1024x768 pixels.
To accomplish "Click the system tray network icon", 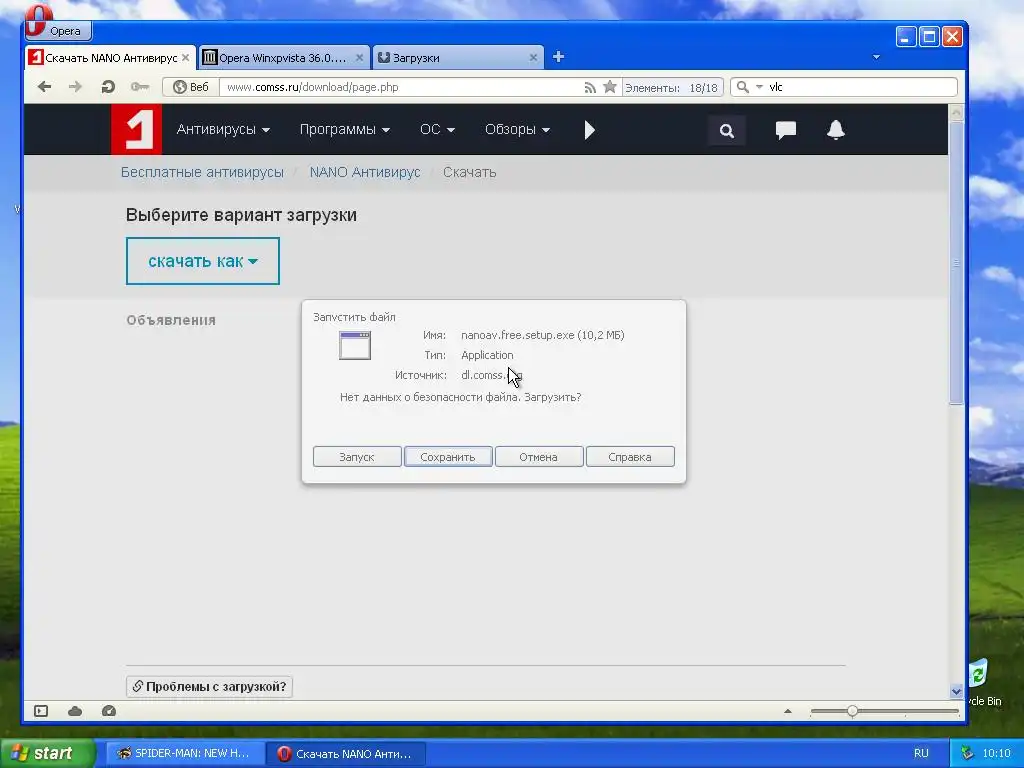I will [x=967, y=753].
